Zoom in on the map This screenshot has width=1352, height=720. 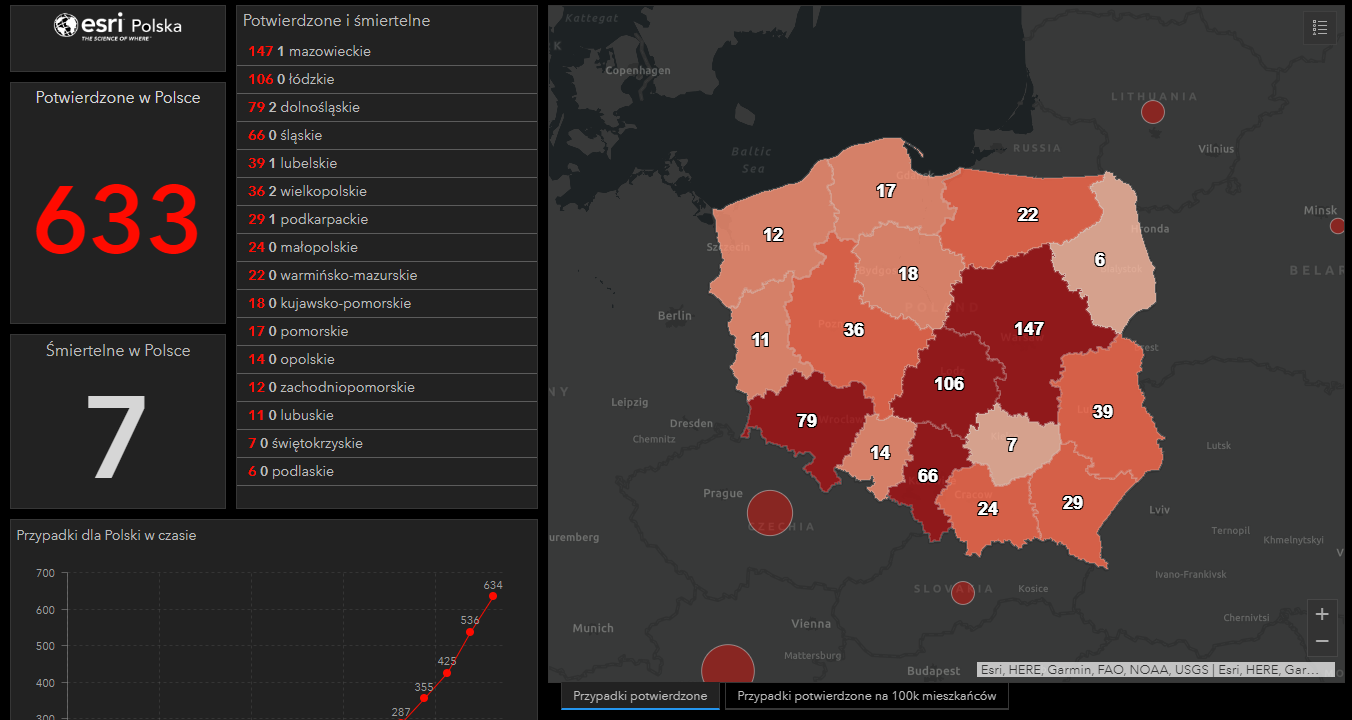(x=1321, y=614)
